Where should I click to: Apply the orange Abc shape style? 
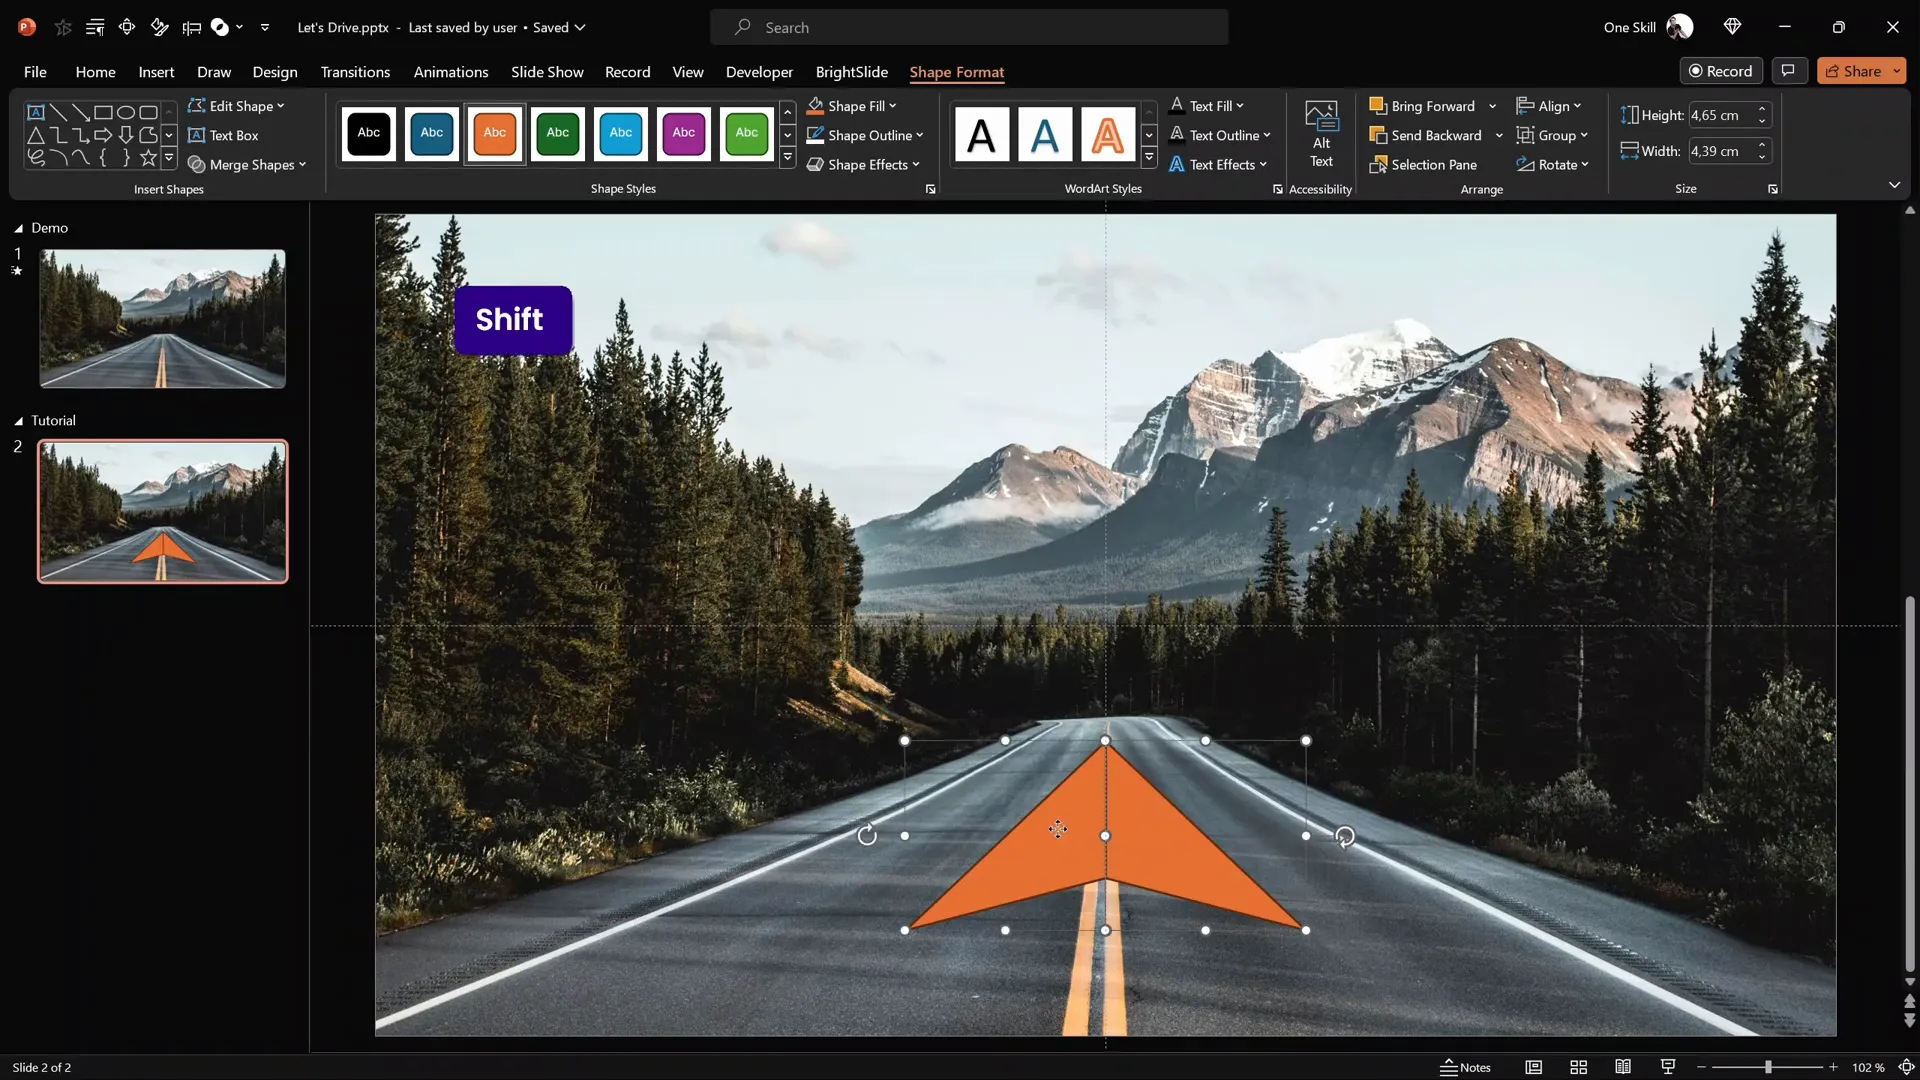click(495, 133)
